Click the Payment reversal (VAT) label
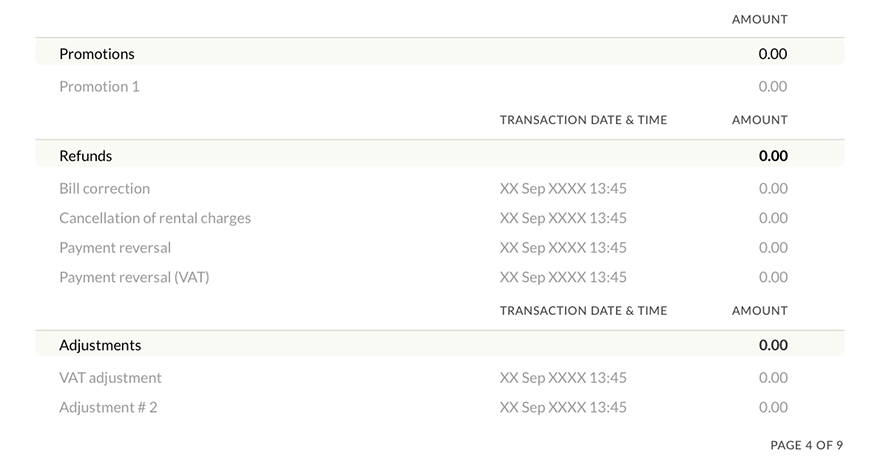880x476 pixels. [134, 277]
